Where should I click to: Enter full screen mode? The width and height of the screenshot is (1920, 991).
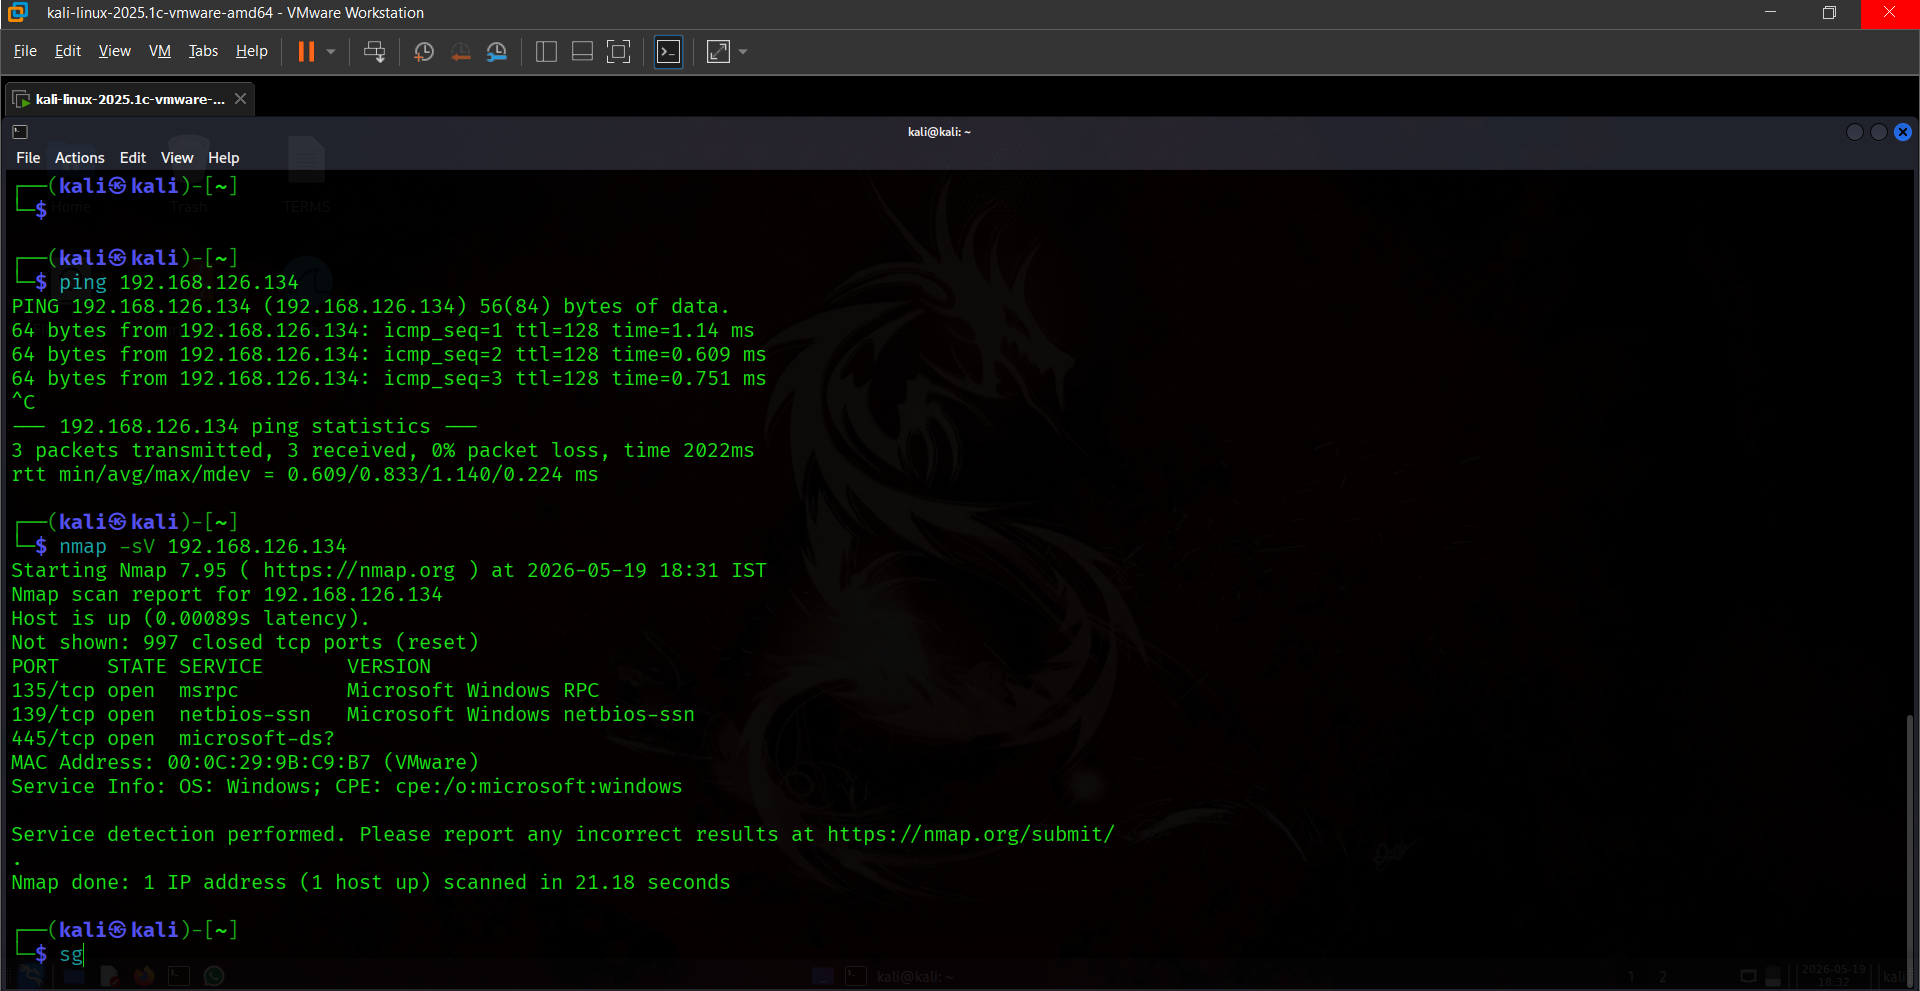click(x=619, y=52)
